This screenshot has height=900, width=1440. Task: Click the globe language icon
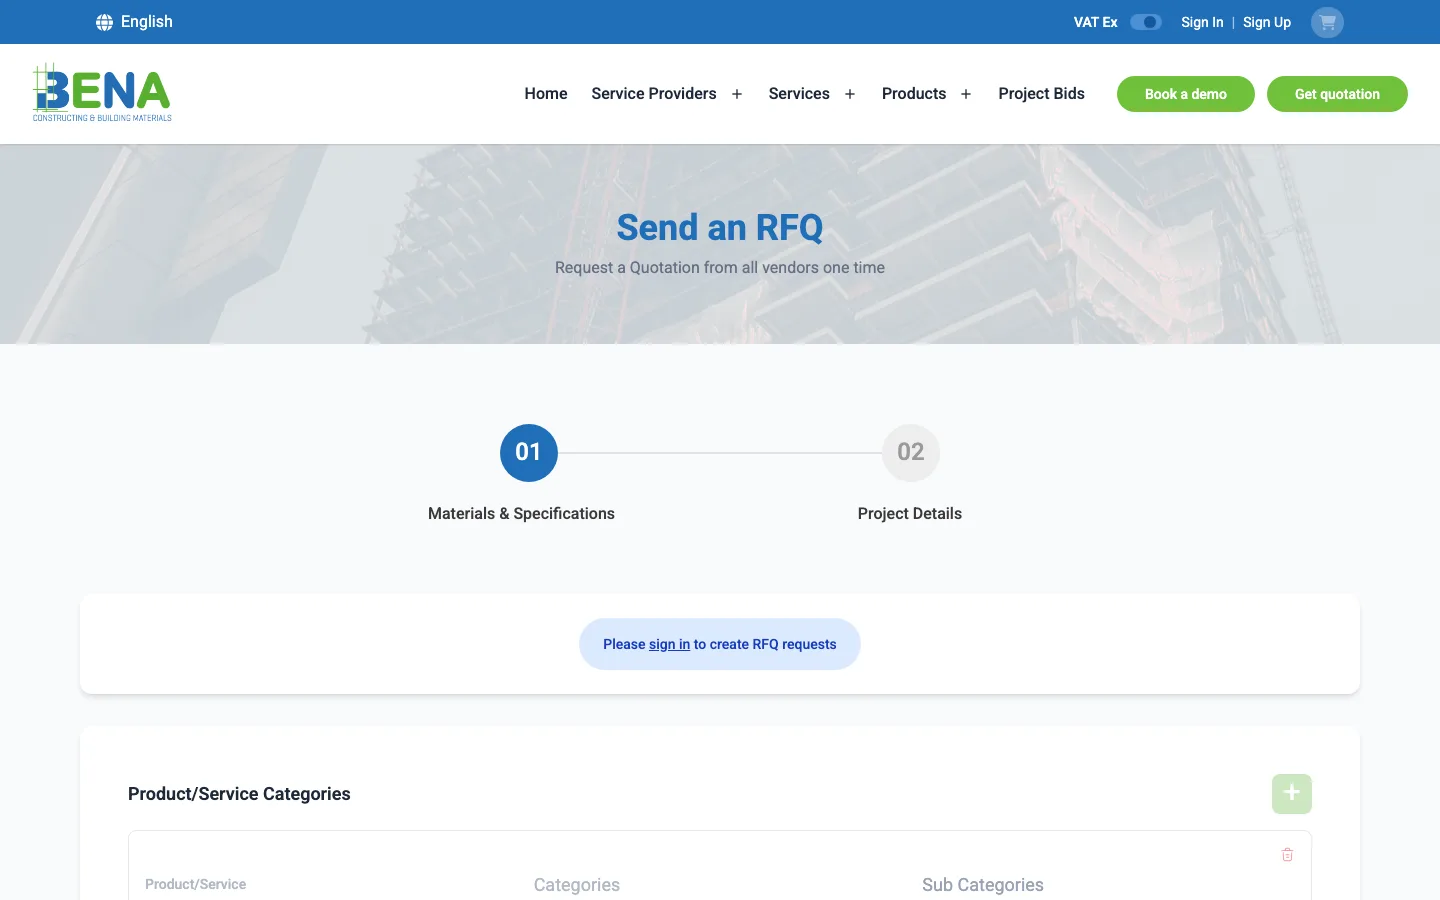pyautogui.click(x=104, y=22)
